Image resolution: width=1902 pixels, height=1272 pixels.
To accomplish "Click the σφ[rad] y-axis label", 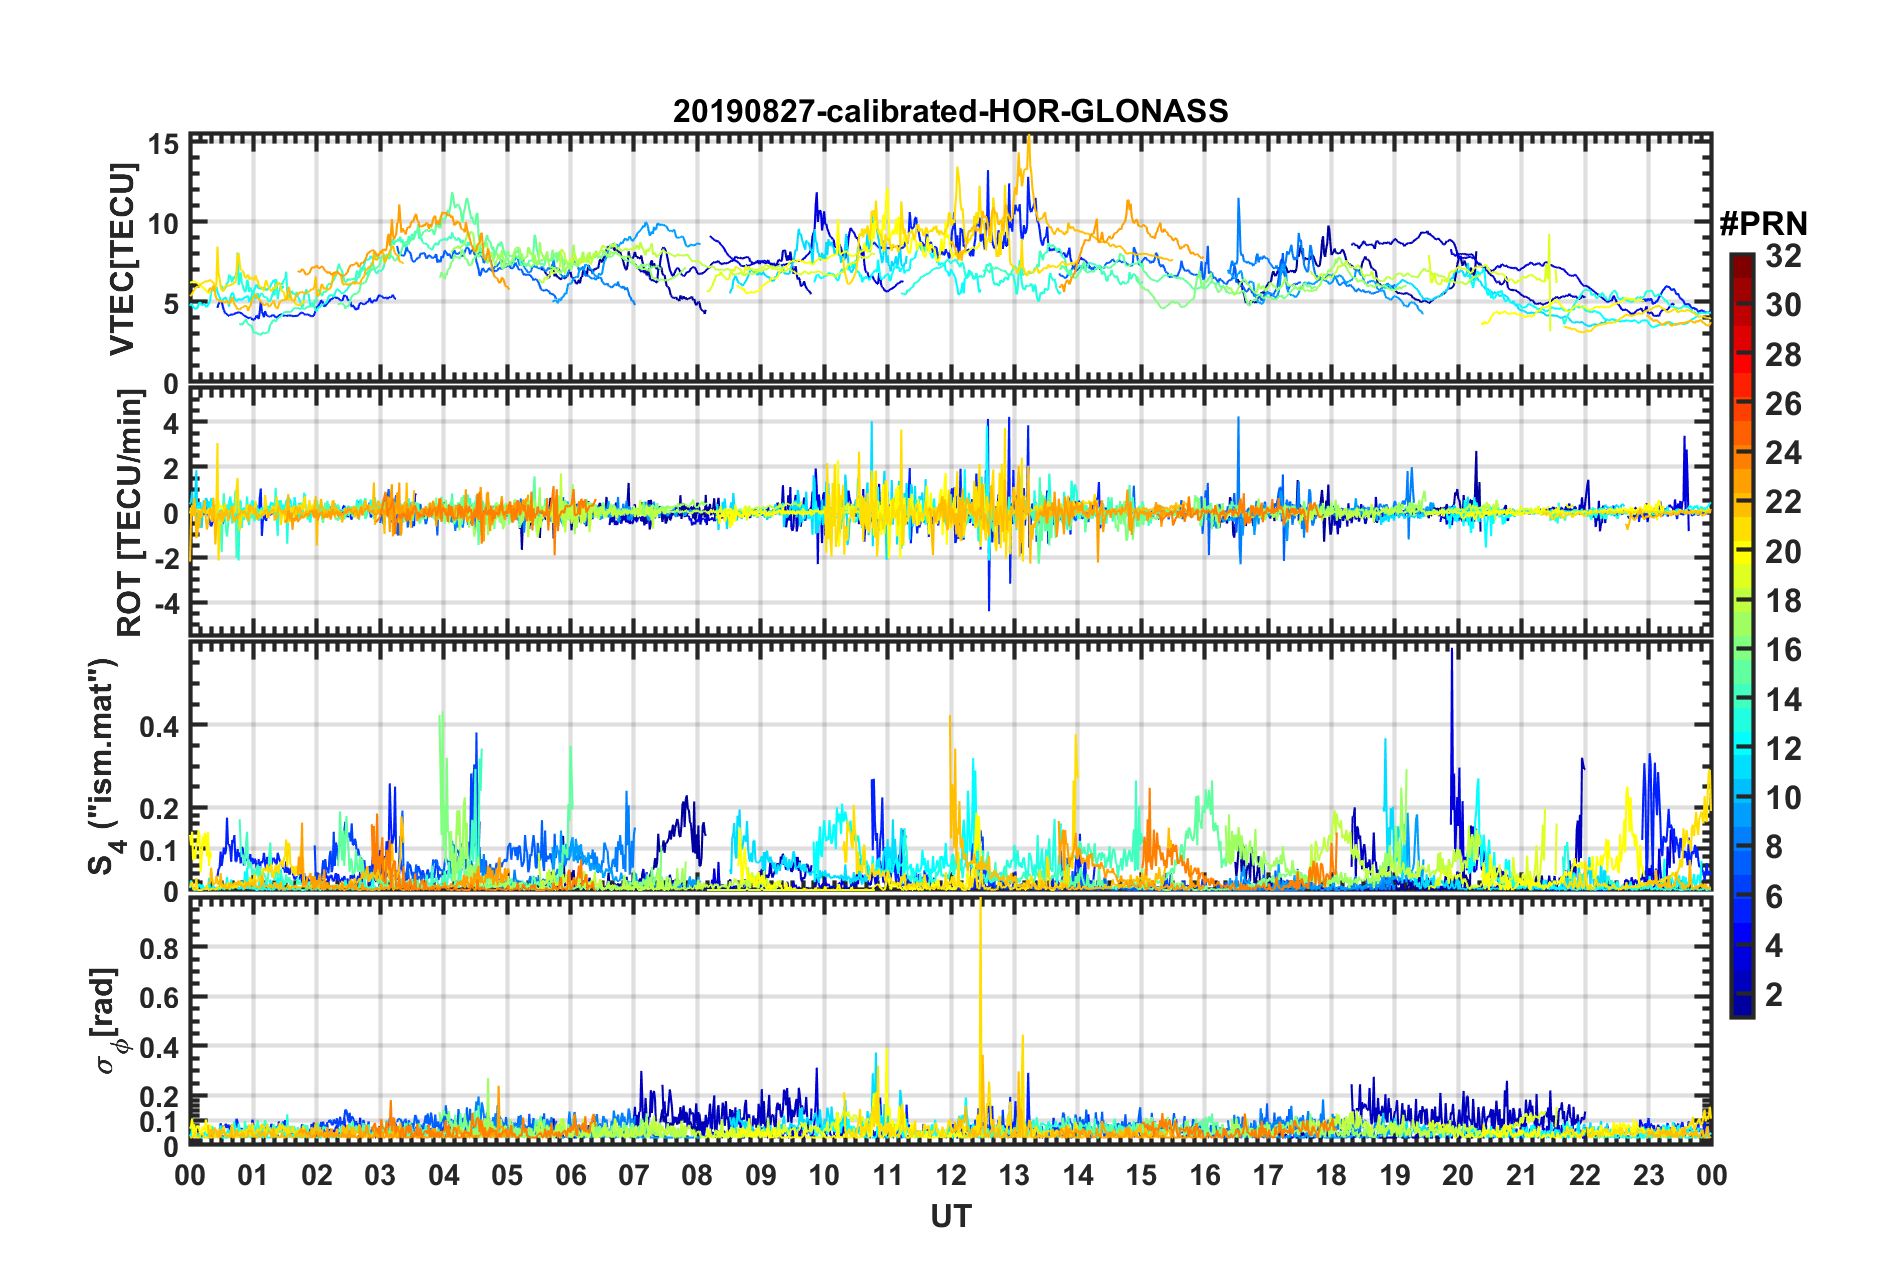I will click(x=106, y=1021).
